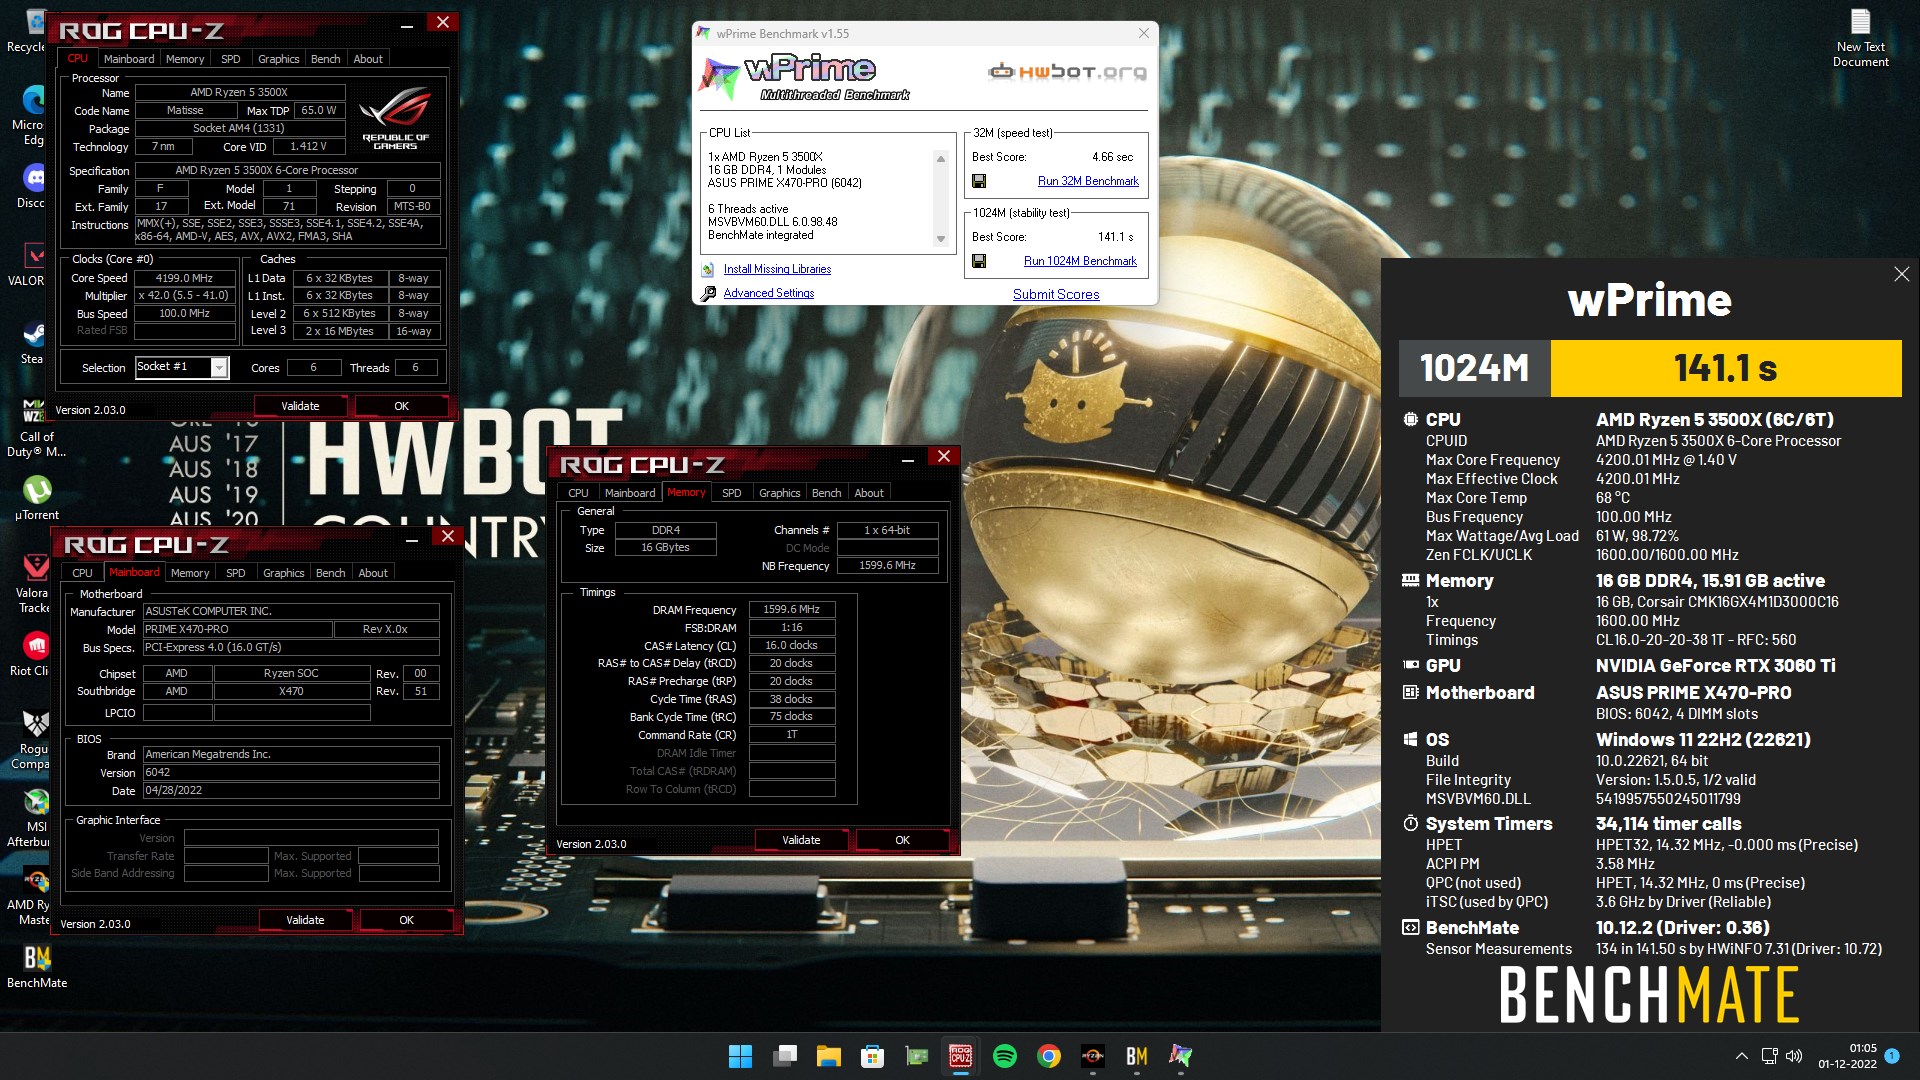Click the DRAM Frequency value 1599.6 MHz

(x=791, y=609)
